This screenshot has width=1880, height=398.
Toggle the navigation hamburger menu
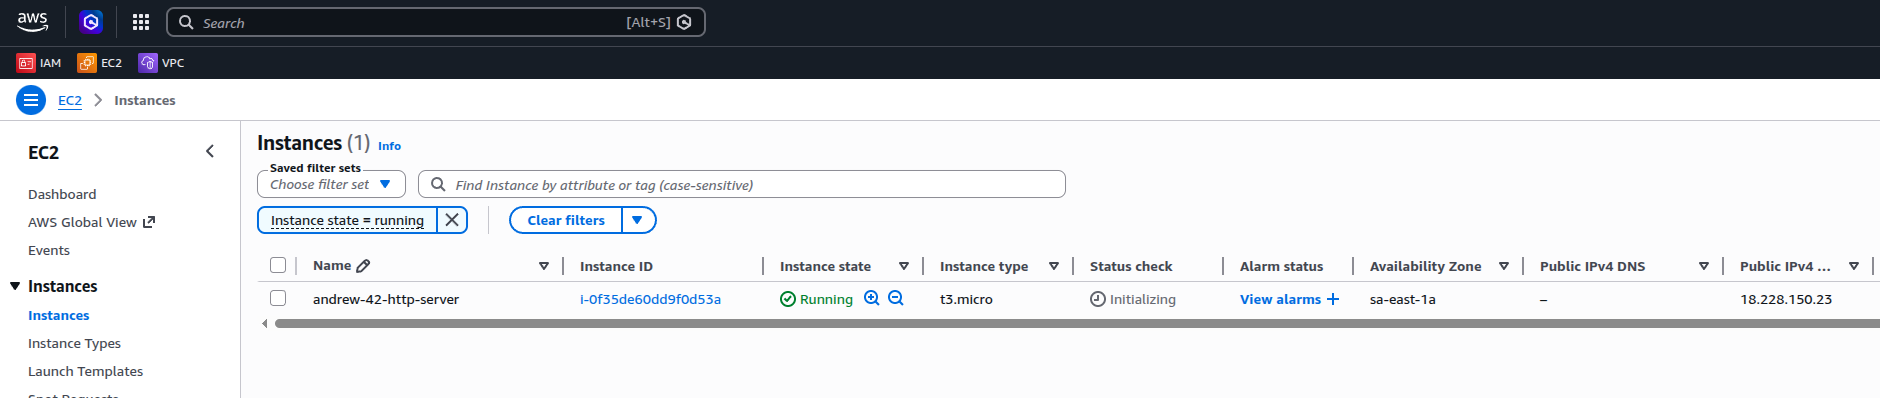pos(31,100)
